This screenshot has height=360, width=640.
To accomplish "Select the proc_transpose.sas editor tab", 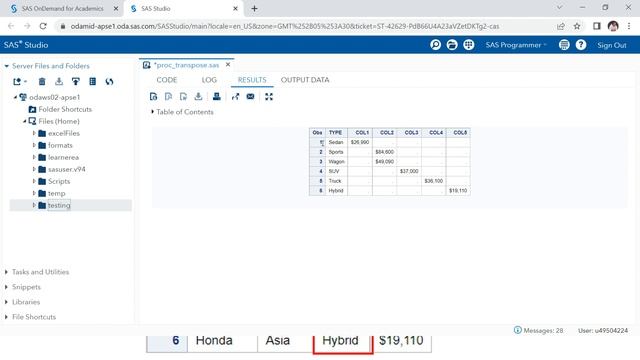I will (x=187, y=65).
